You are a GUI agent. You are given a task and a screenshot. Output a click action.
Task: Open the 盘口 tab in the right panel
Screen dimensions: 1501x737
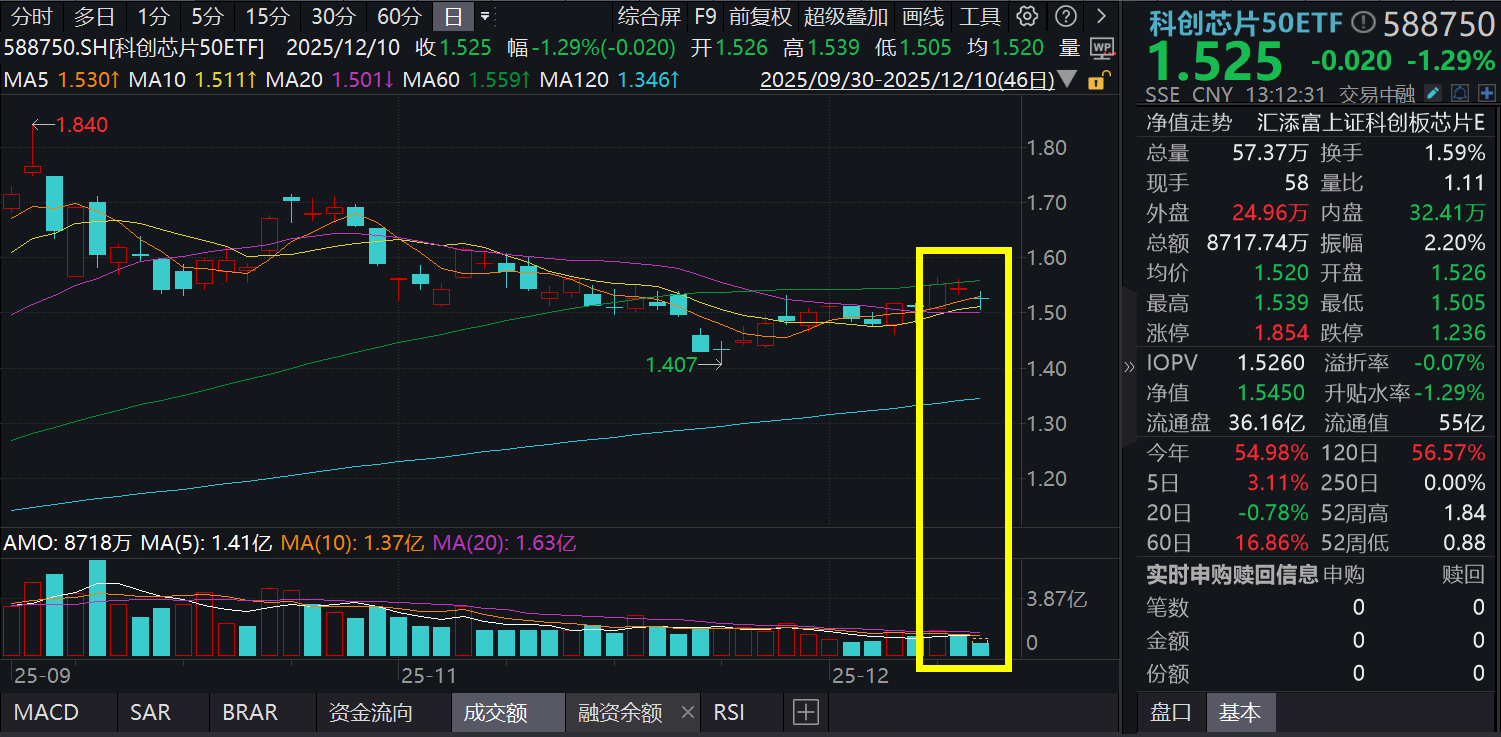pyautogui.click(x=1171, y=714)
